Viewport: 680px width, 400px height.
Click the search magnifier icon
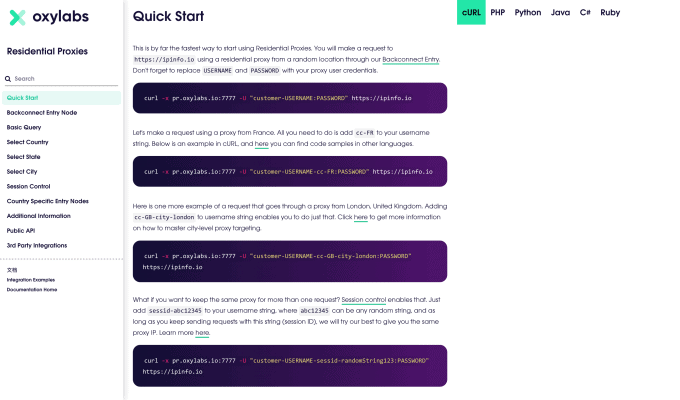pos(8,78)
